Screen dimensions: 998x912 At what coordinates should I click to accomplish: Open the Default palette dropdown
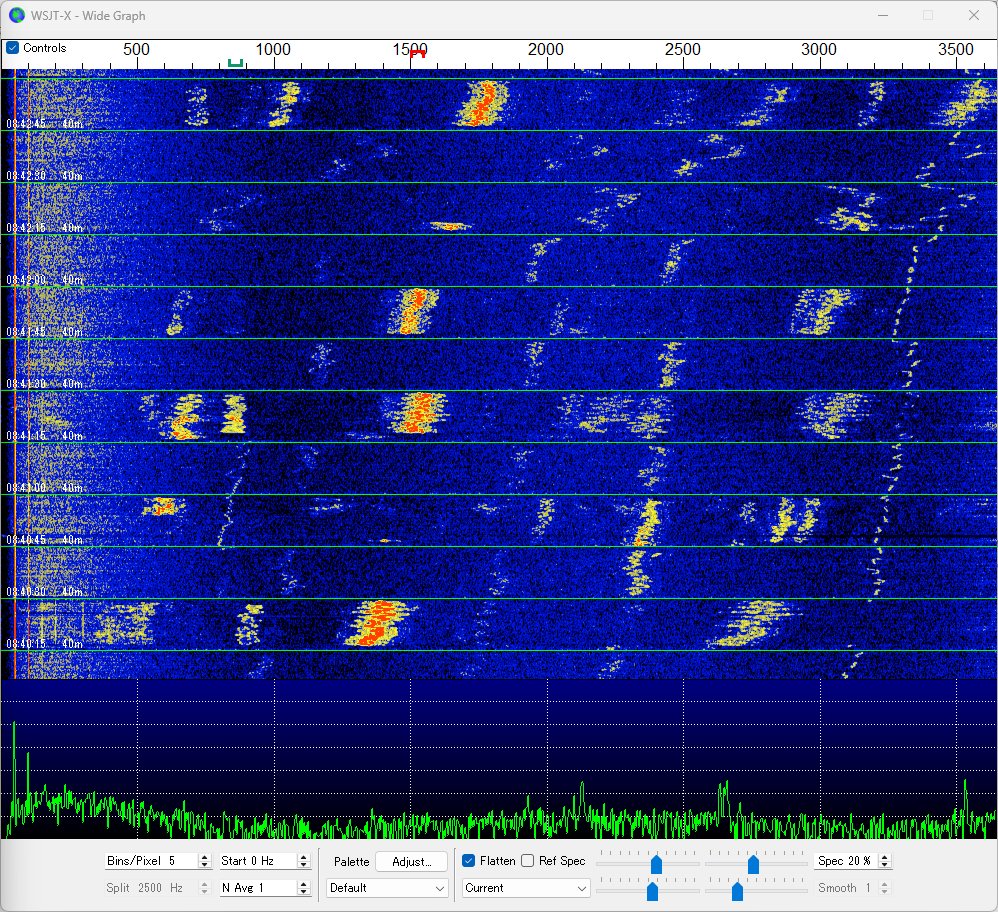pyautogui.click(x=387, y=888)
